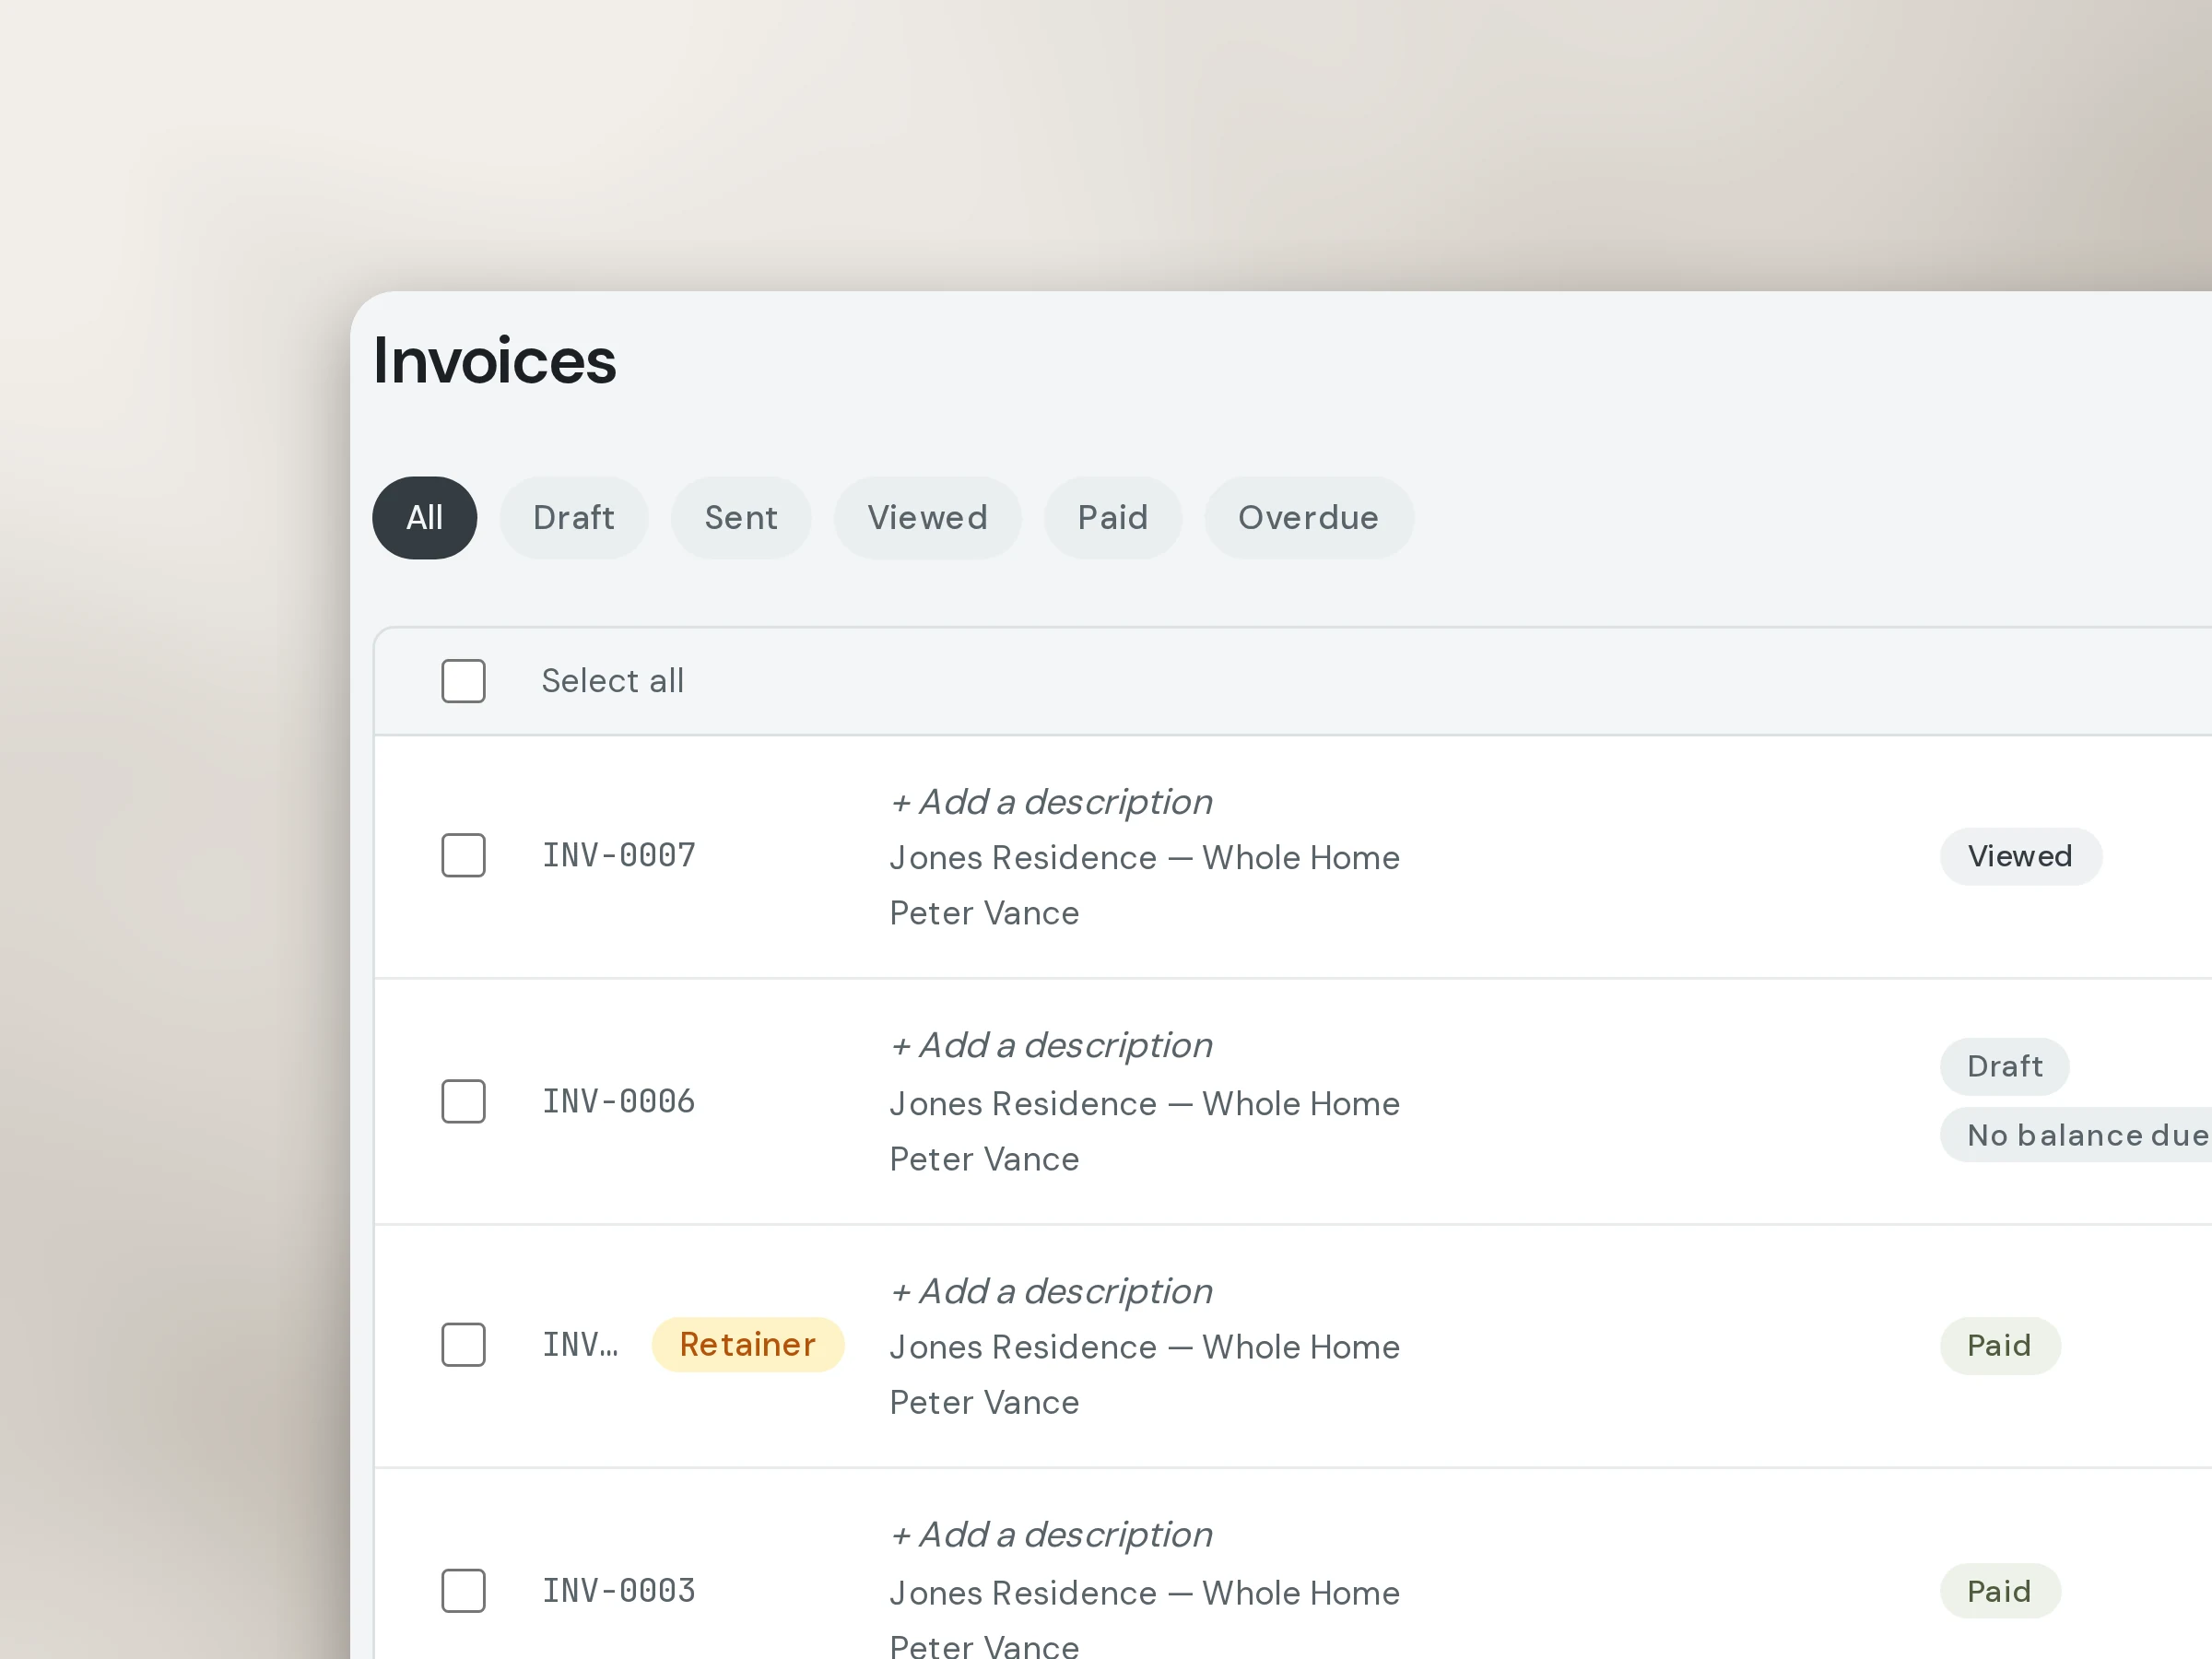Open invoice INV-0003
Screen dimensions: 2212x1659
pyautogui.click(x=619, y=1591)
